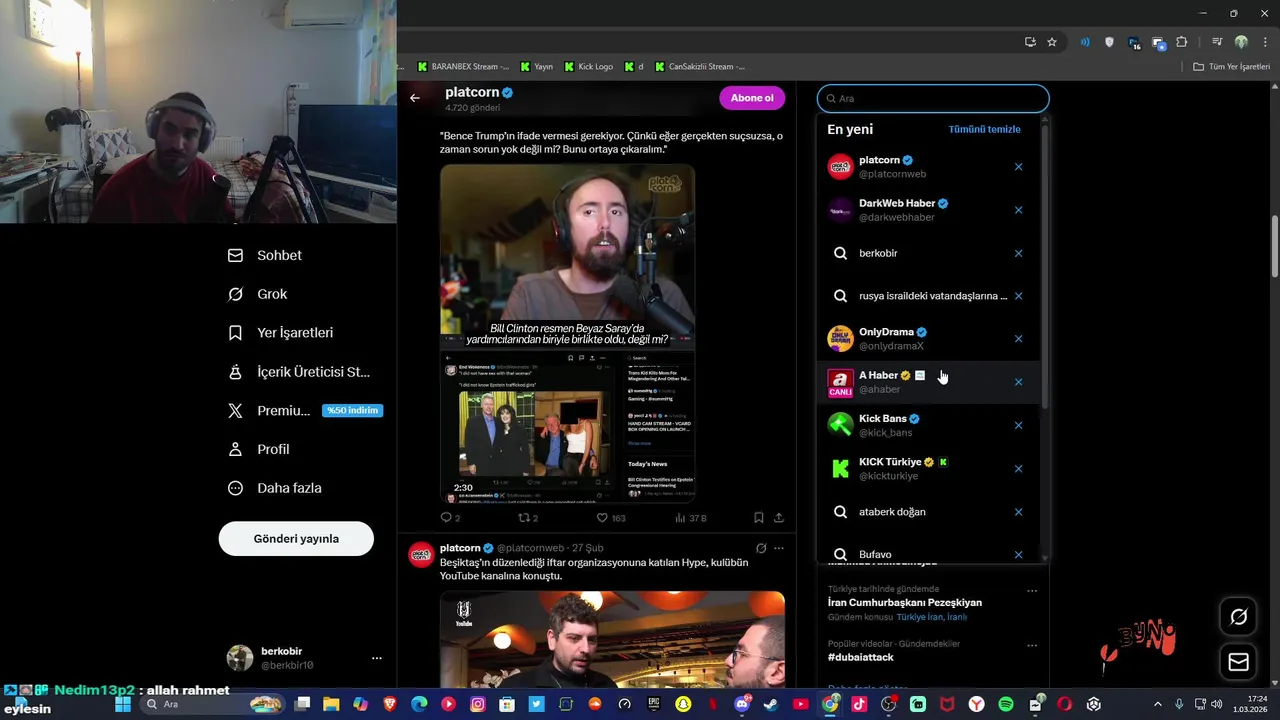Open more options for #dubaiattack trend
This screenshot has height=720, width=1280.
point(1032,645)
